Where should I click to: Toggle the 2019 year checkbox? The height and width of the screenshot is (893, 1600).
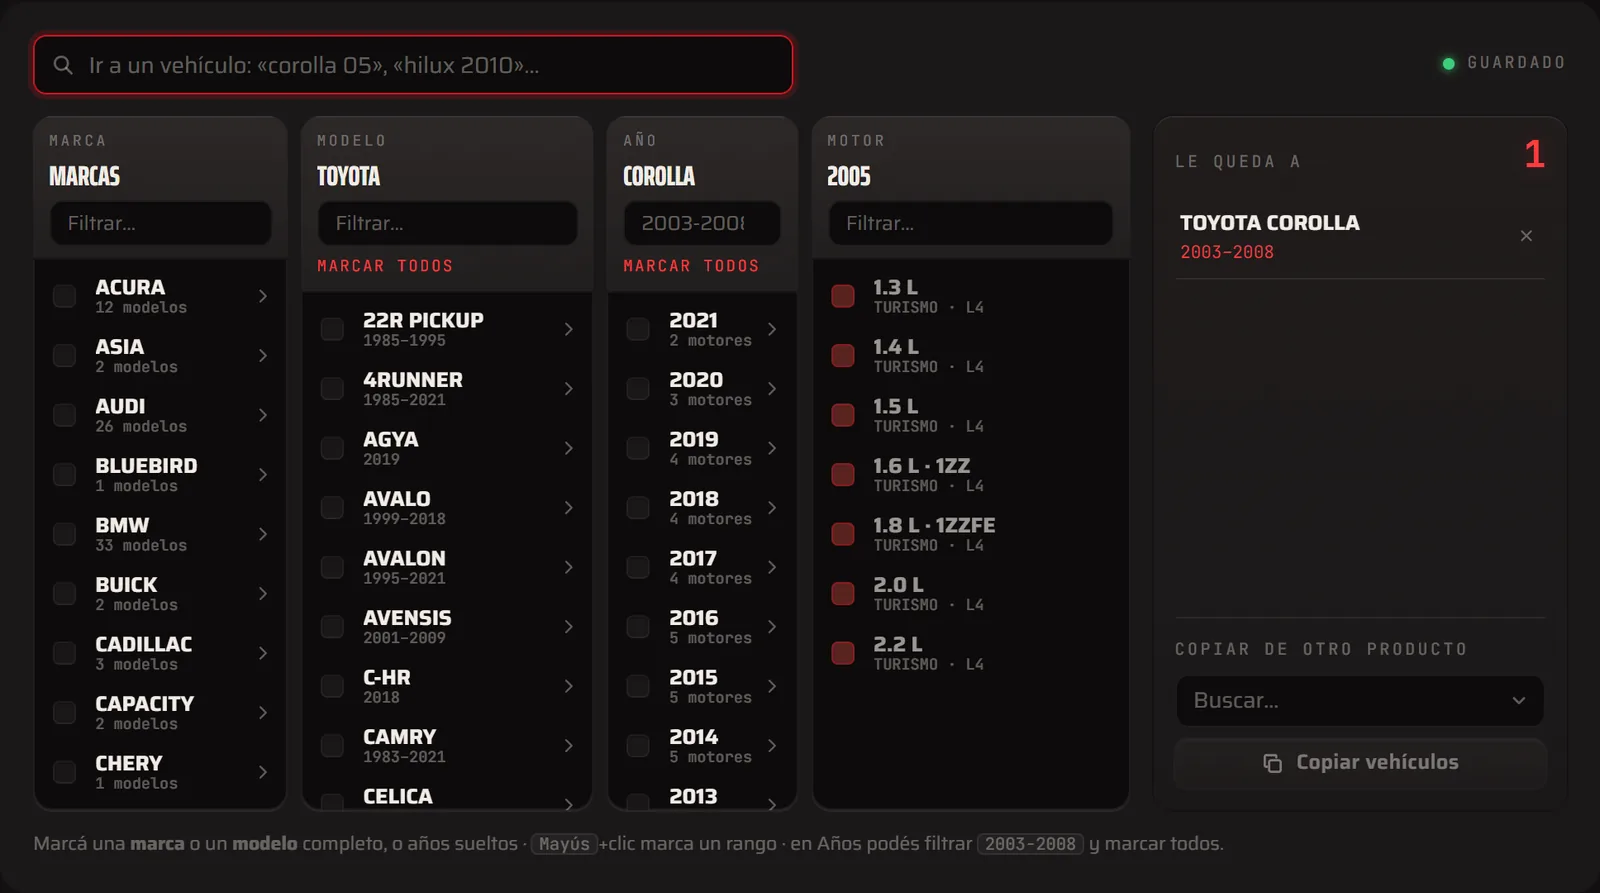[638, 448]
